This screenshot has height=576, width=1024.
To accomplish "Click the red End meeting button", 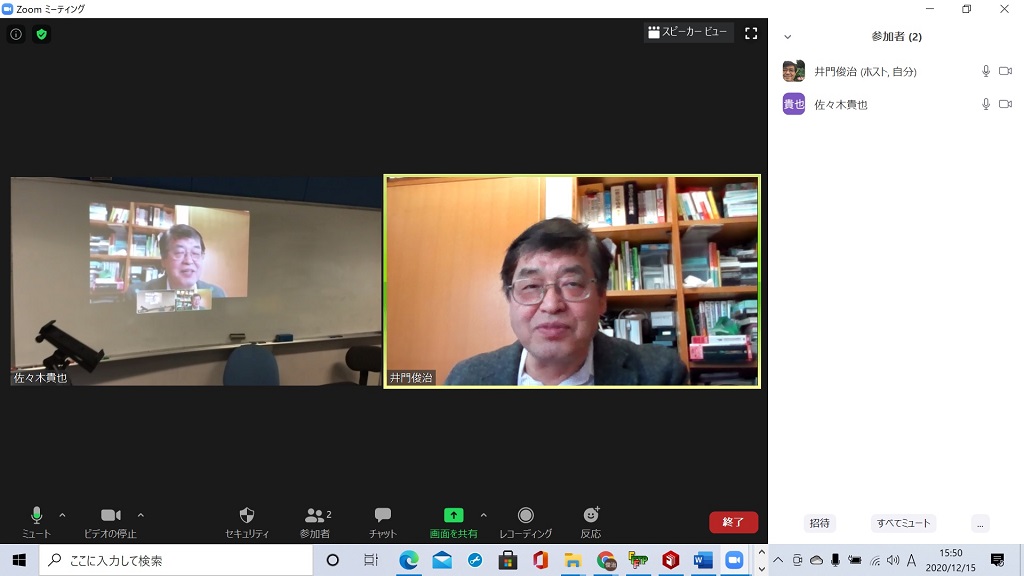I will coord(733,522).
